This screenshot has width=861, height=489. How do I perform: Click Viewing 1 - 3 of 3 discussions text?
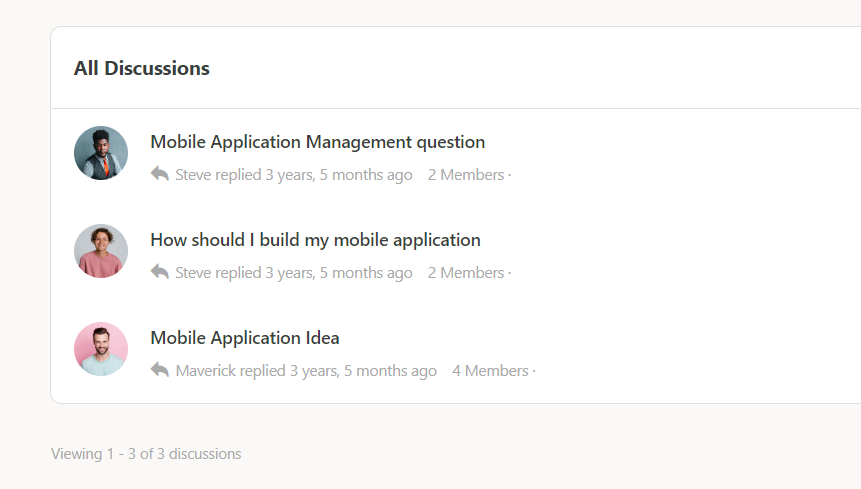tap(146, 454)
